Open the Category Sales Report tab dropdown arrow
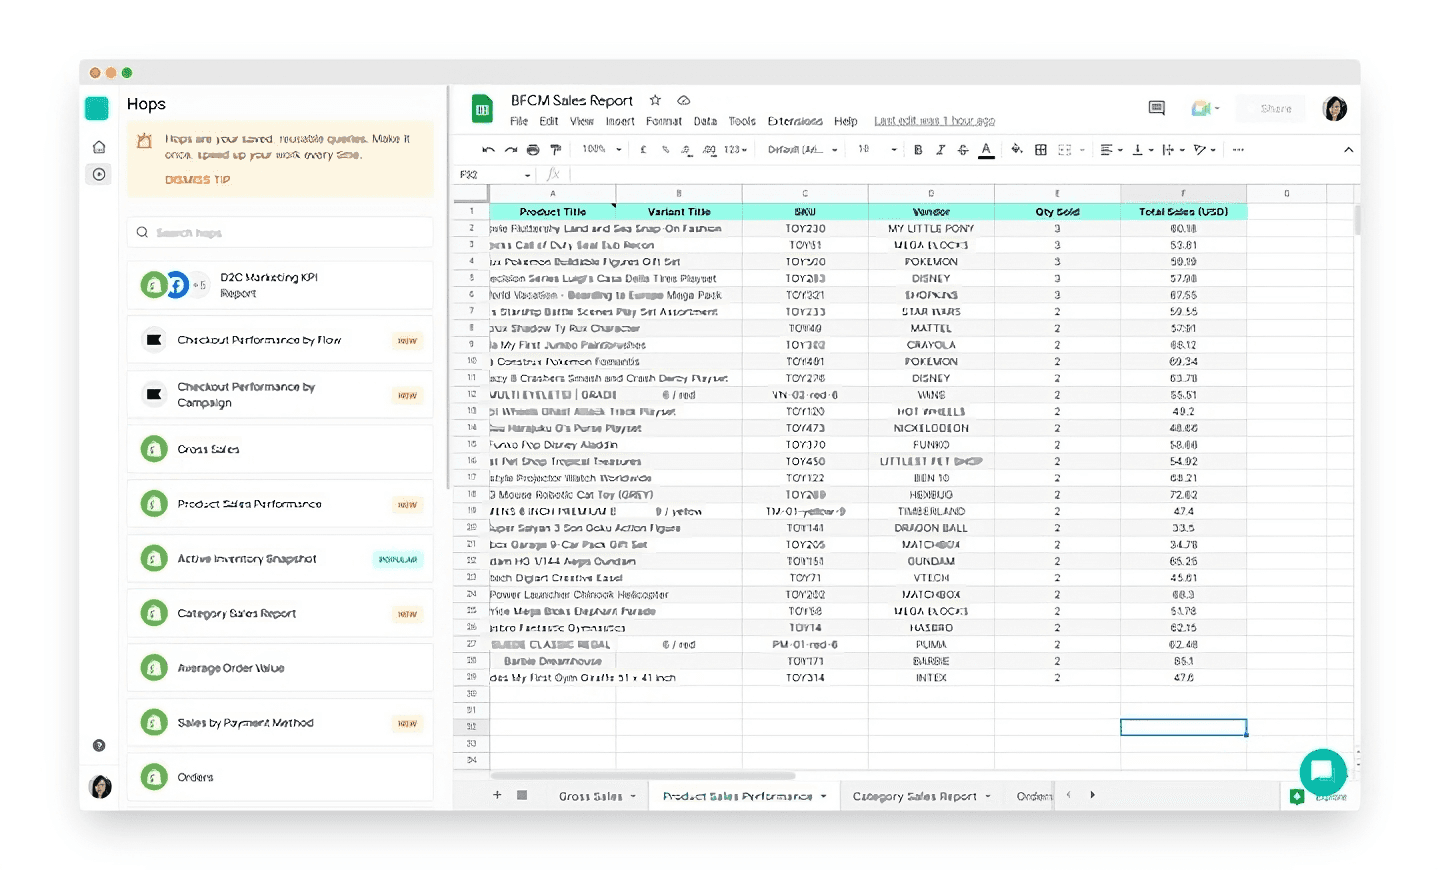Viewport: 1440px width, 870px height. click(x=988, y=796)
